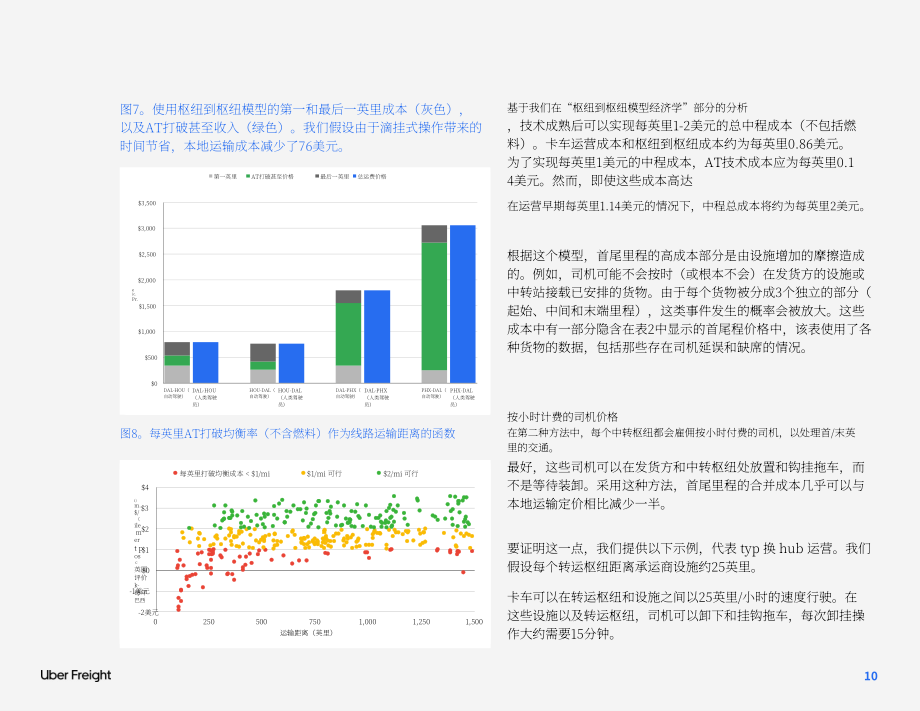Image resolution: width=920 pixels, height=711 pixels.
Task: Click the blue total freight price legend entry
Action: (370, 177)
